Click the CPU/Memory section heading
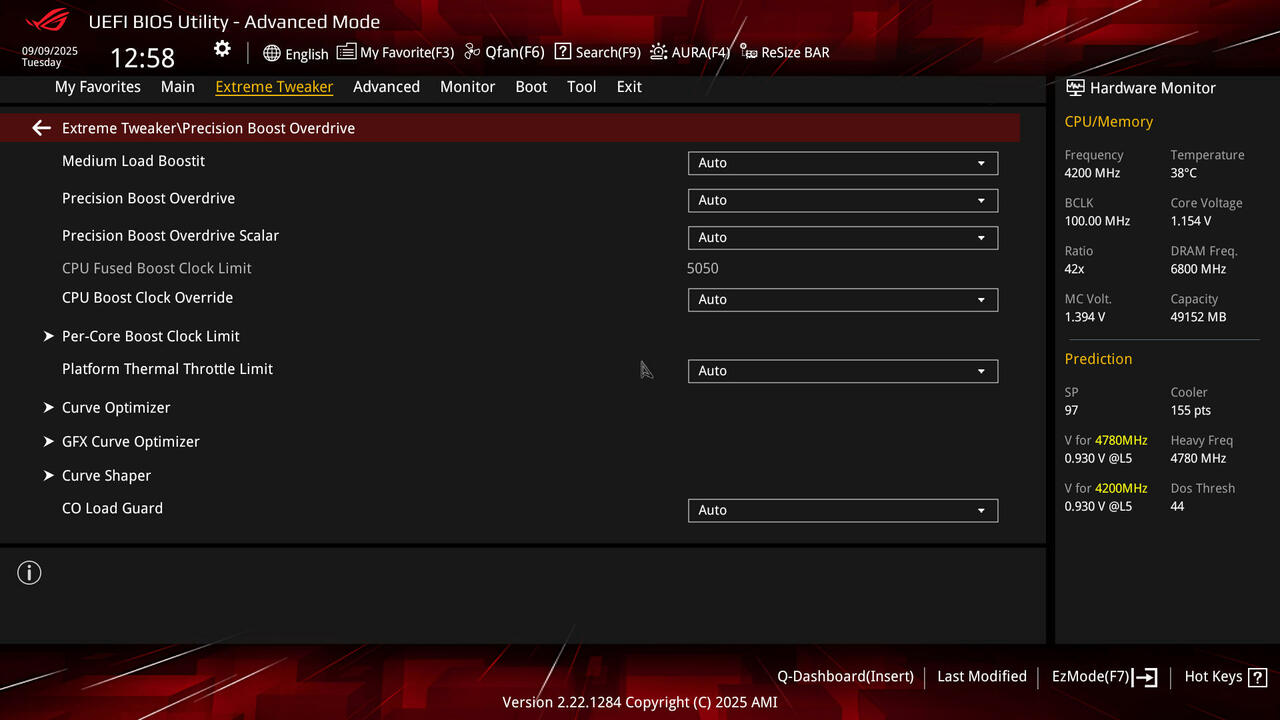Image resolution: width=1280 pixels, height=720 pixels. pos(1109,122)
